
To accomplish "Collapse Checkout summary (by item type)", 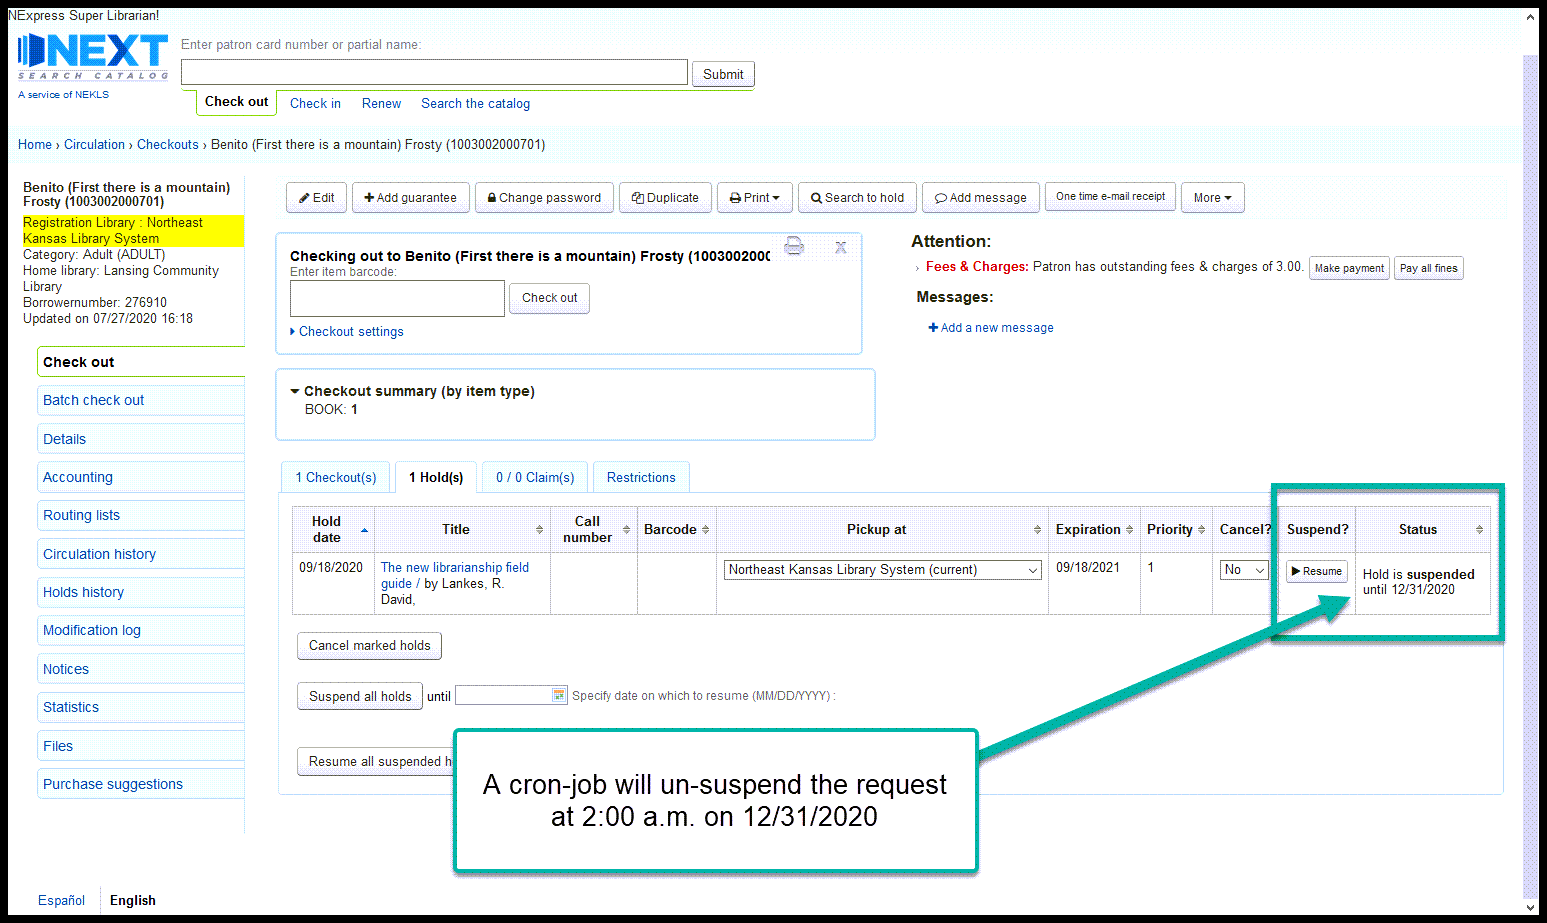I will [x=413, y=391].
